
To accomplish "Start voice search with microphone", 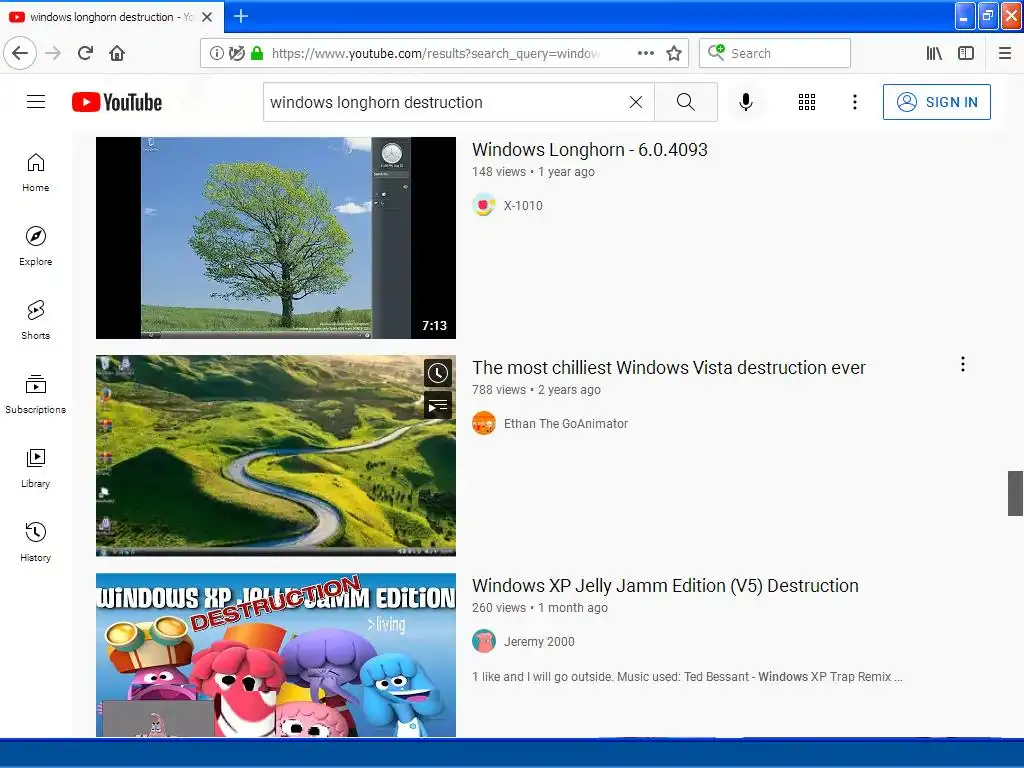I will 746,102.
